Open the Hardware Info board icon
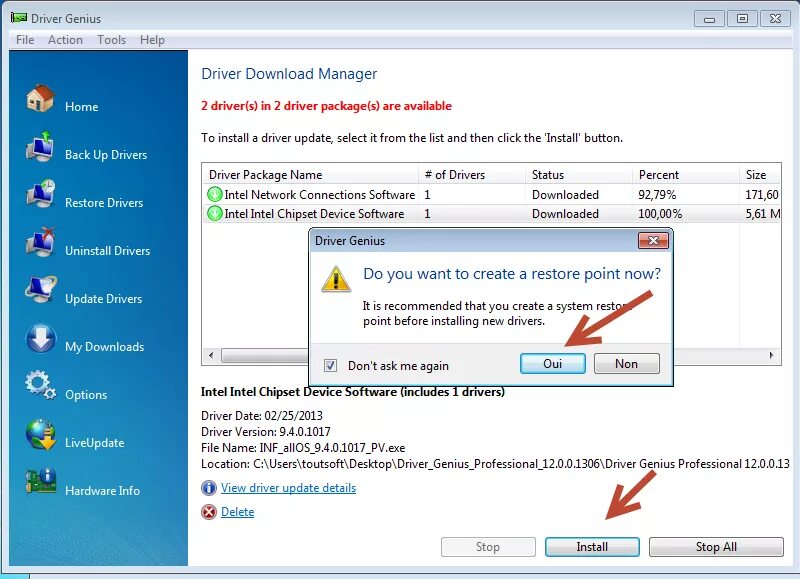 point(40,482)
